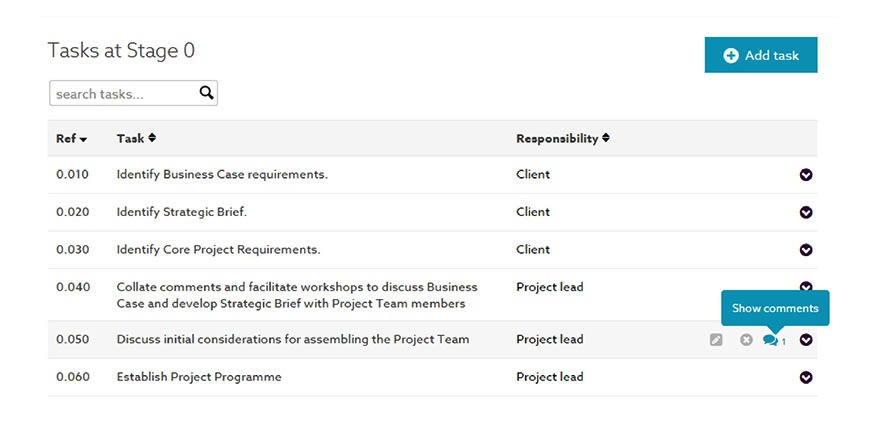
Task: Select the Identify Strategic Brief task
Action: [181, 212]
